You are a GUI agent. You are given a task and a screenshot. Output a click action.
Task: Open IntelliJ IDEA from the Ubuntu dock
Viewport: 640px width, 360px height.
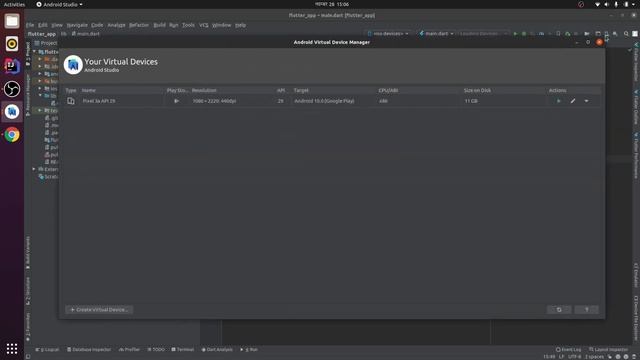click(12, 66)
